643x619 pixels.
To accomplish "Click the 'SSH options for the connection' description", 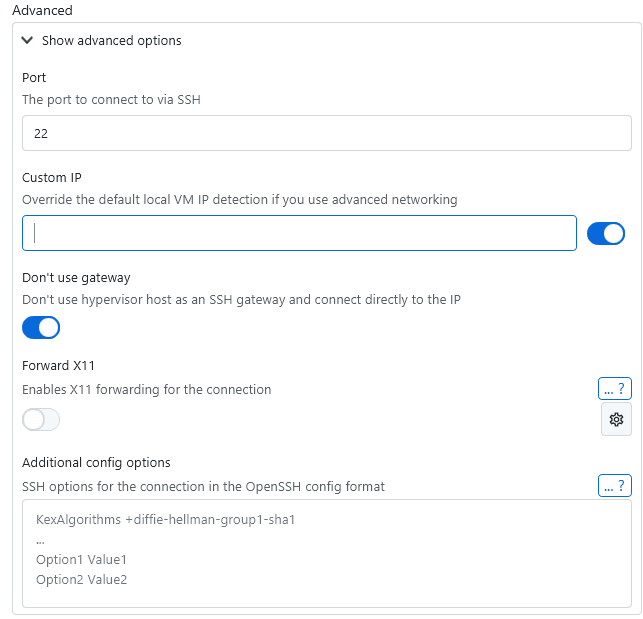I will click(x=203, y=486).
